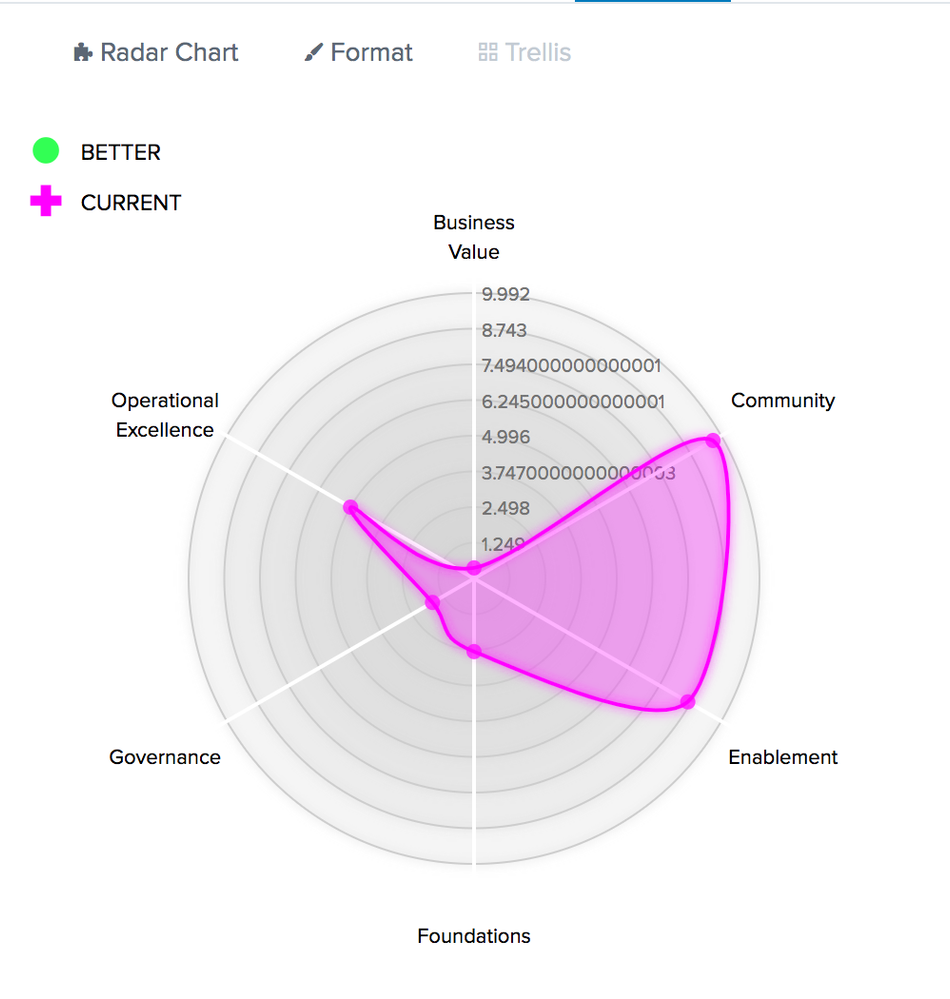
Task: Toggle the CURRENT series label
Action: [x=131, y=202]
